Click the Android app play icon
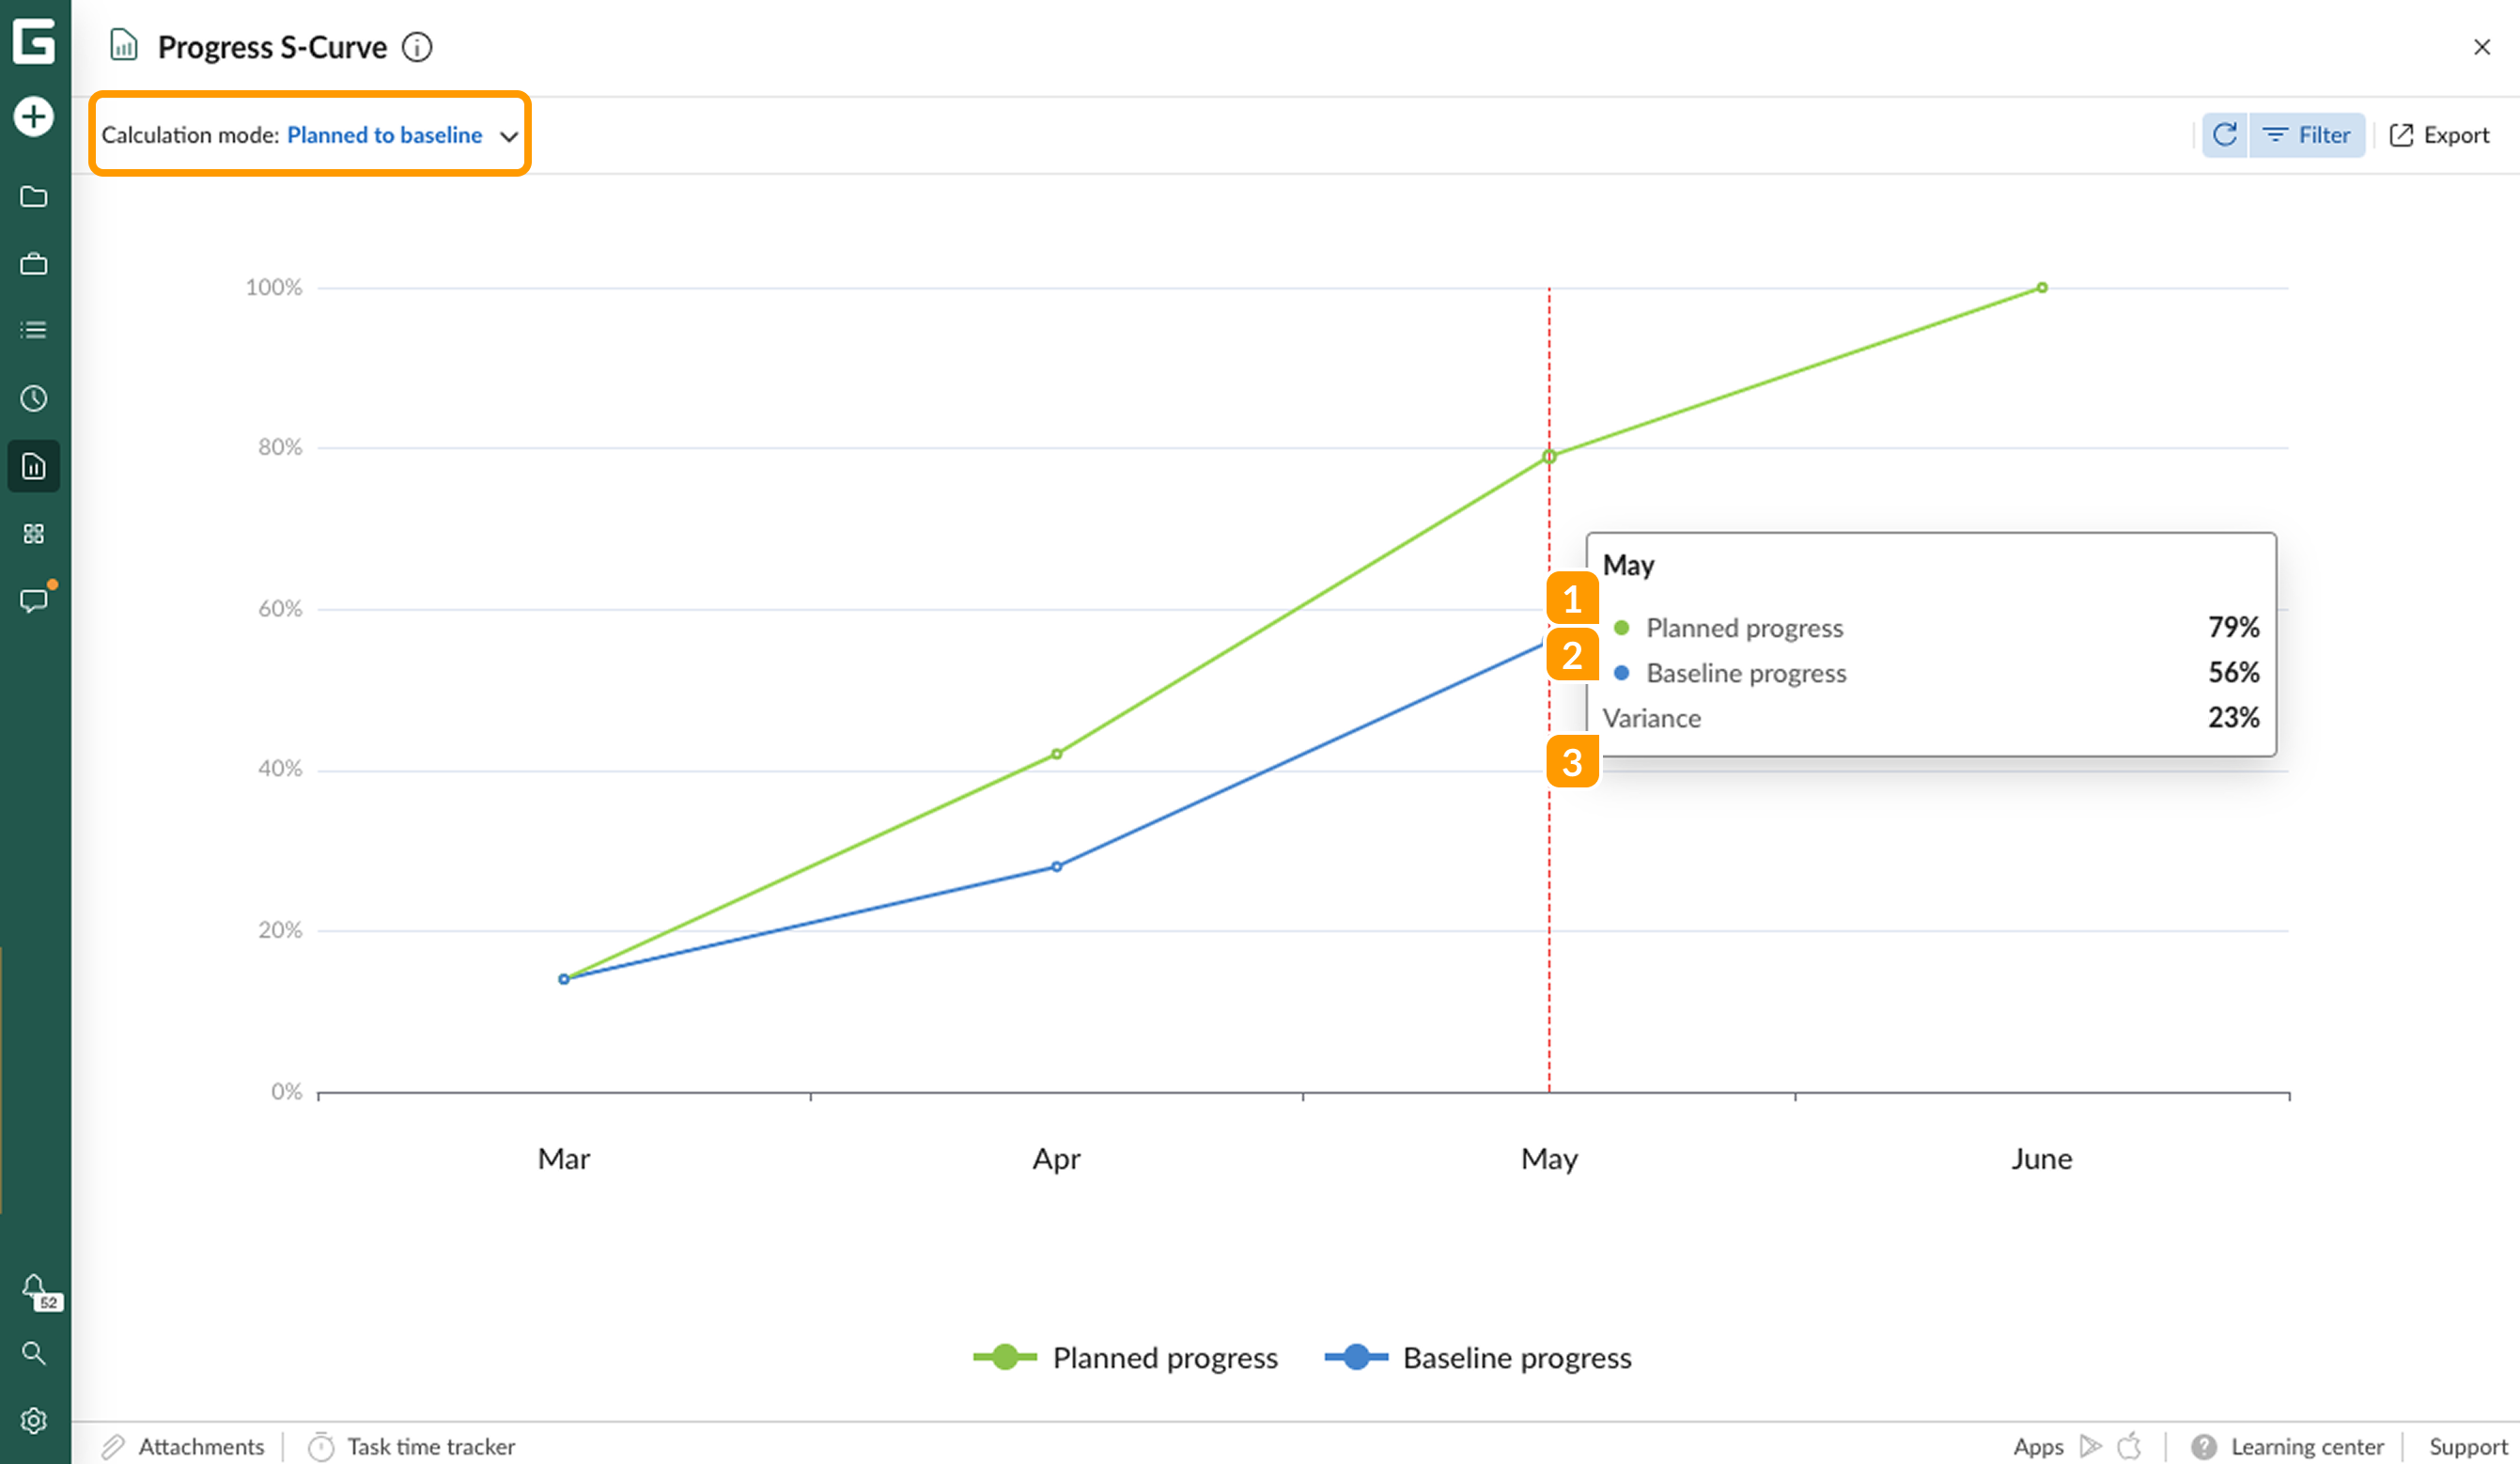The height and width of the screenshot is (1464, 2520). point(2090,1446)
